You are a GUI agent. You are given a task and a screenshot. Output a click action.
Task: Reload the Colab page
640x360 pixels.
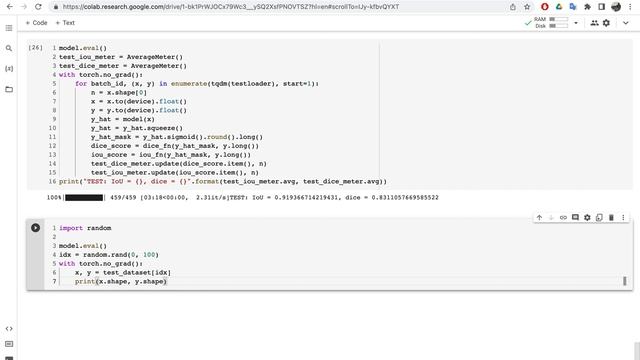(x=38, y=7)
